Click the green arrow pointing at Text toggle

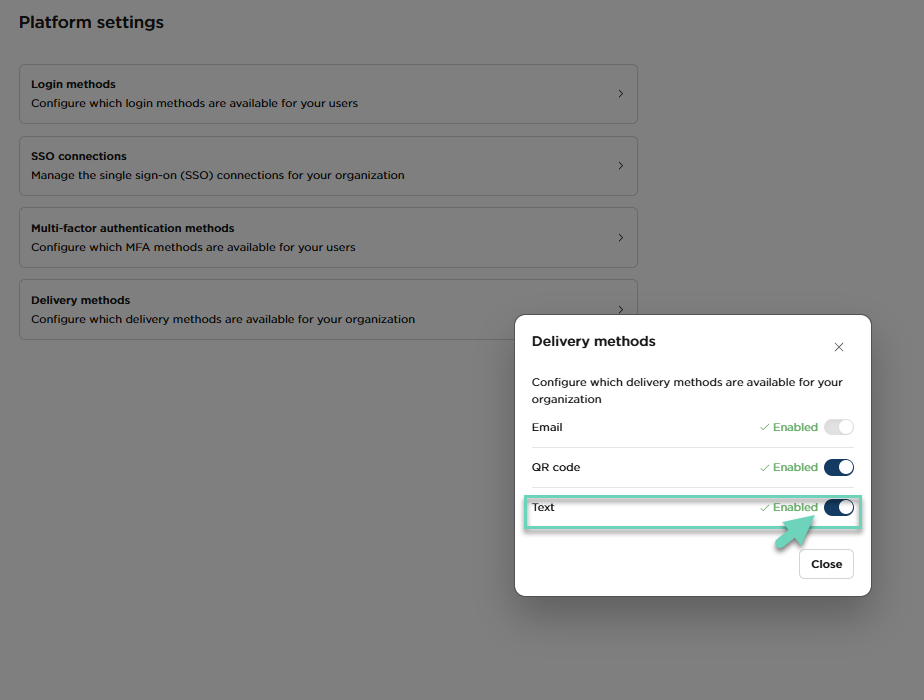pyautogui.click(x=794, y=533)
